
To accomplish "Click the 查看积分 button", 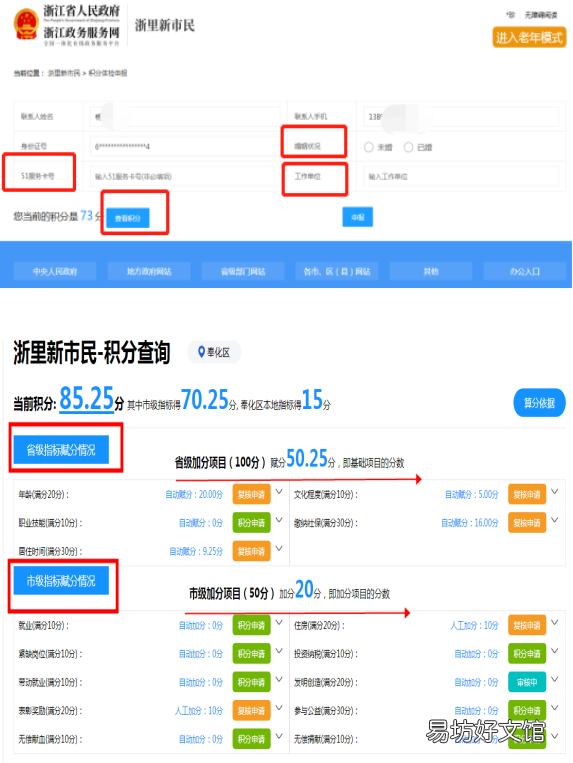I will tap(128, 218).
